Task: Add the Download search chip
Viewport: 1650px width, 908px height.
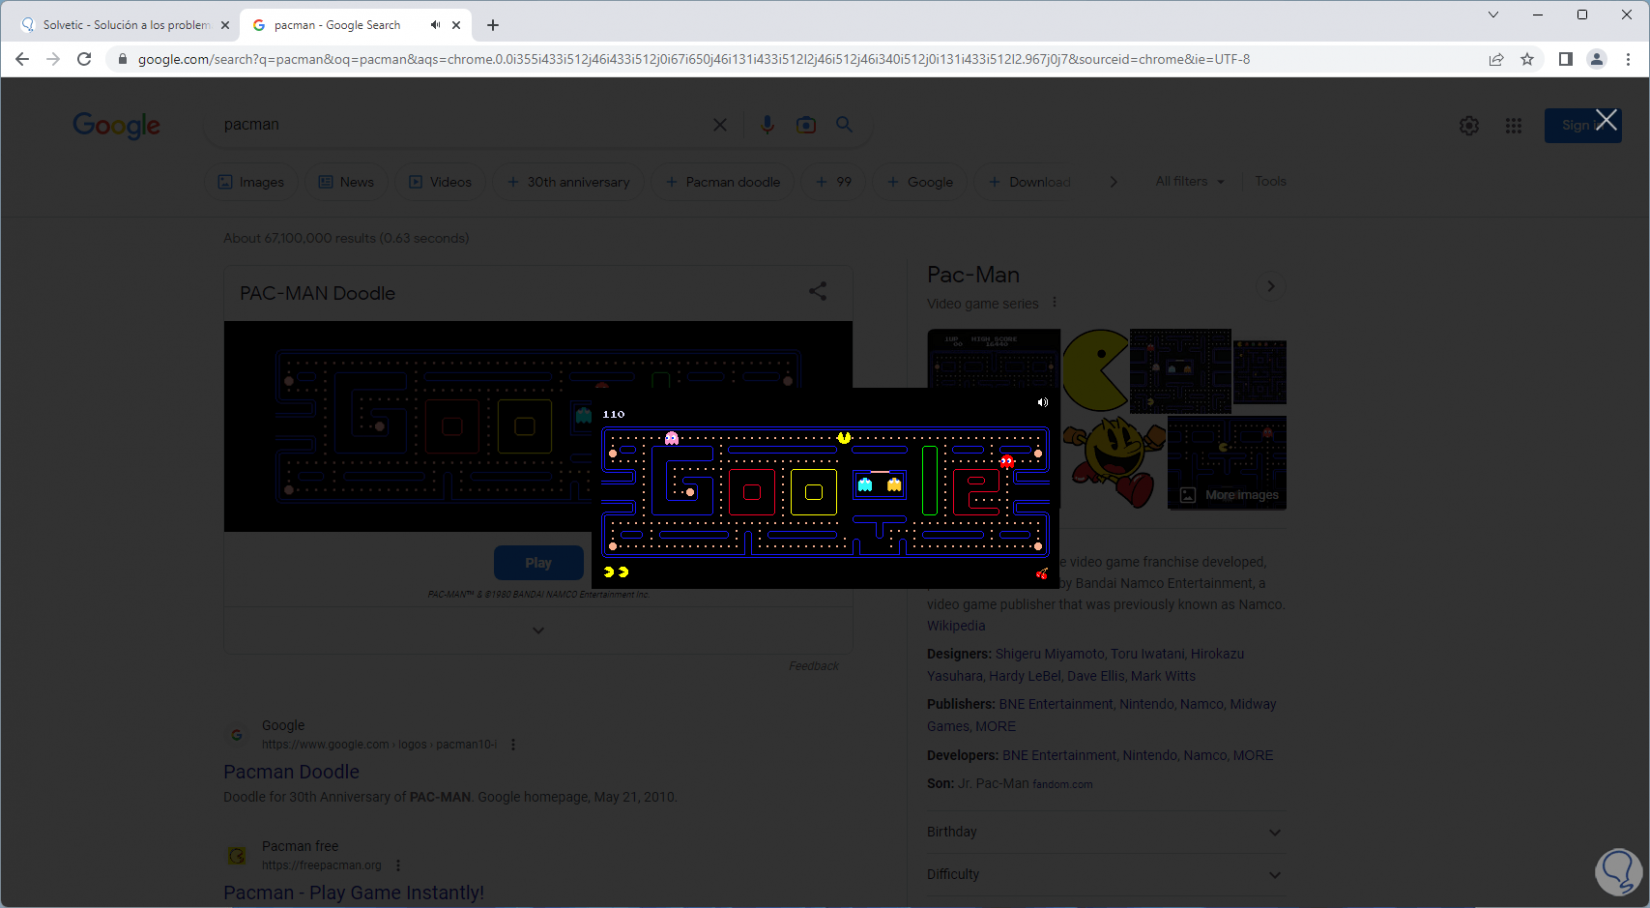Action: click(x=1029, y=182)
